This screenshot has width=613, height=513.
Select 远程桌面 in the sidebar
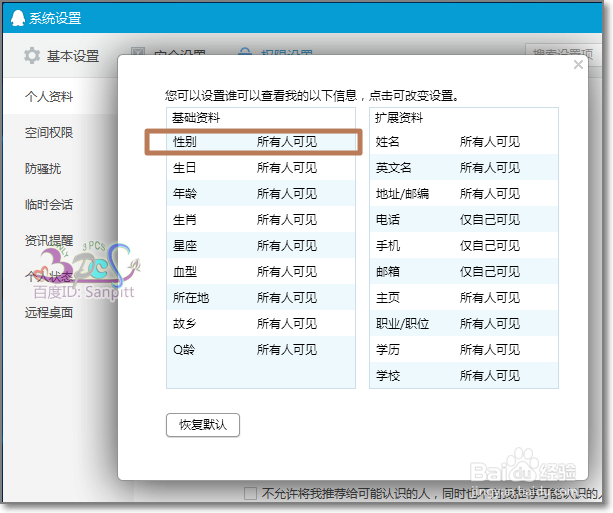pos(49,312)
